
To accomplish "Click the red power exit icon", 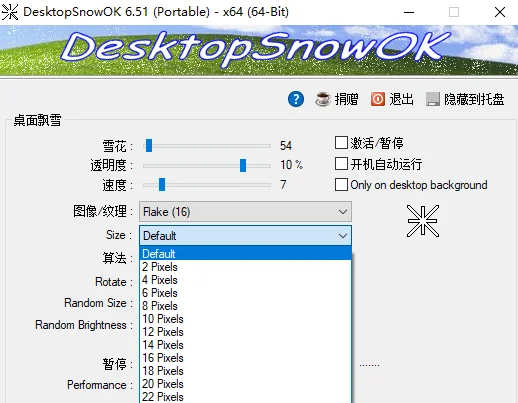I will click(x=378, y=99).
